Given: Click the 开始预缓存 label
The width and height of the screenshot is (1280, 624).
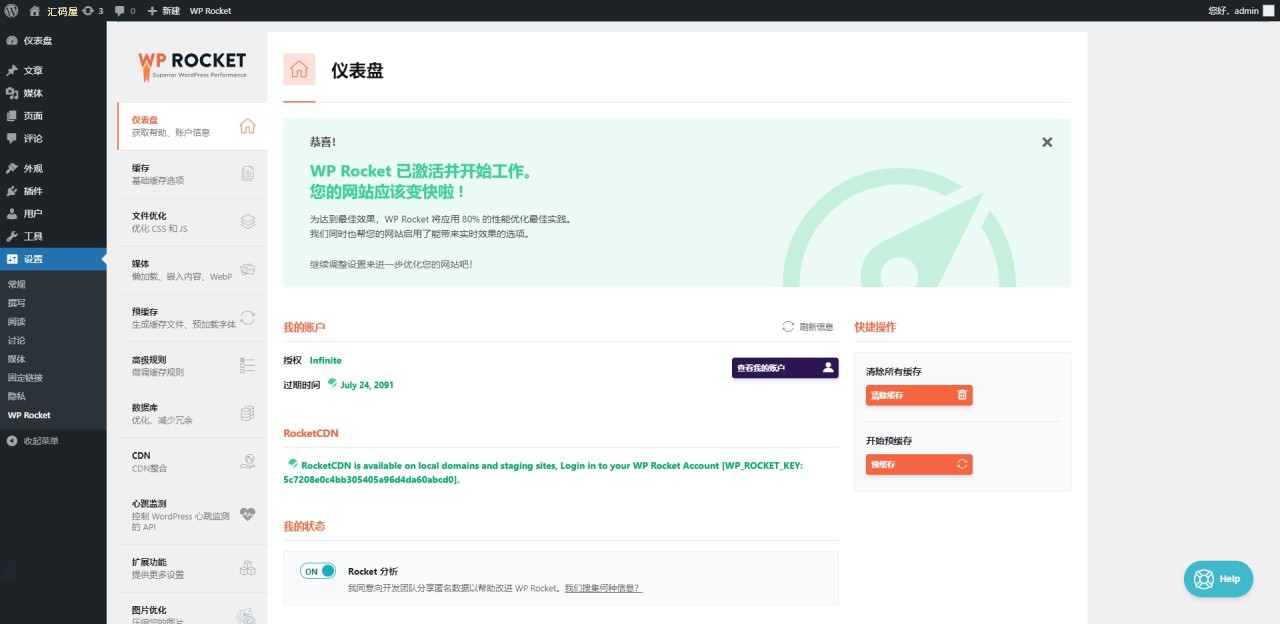Looking at the screenshot, I should click(x=889, y=441).
